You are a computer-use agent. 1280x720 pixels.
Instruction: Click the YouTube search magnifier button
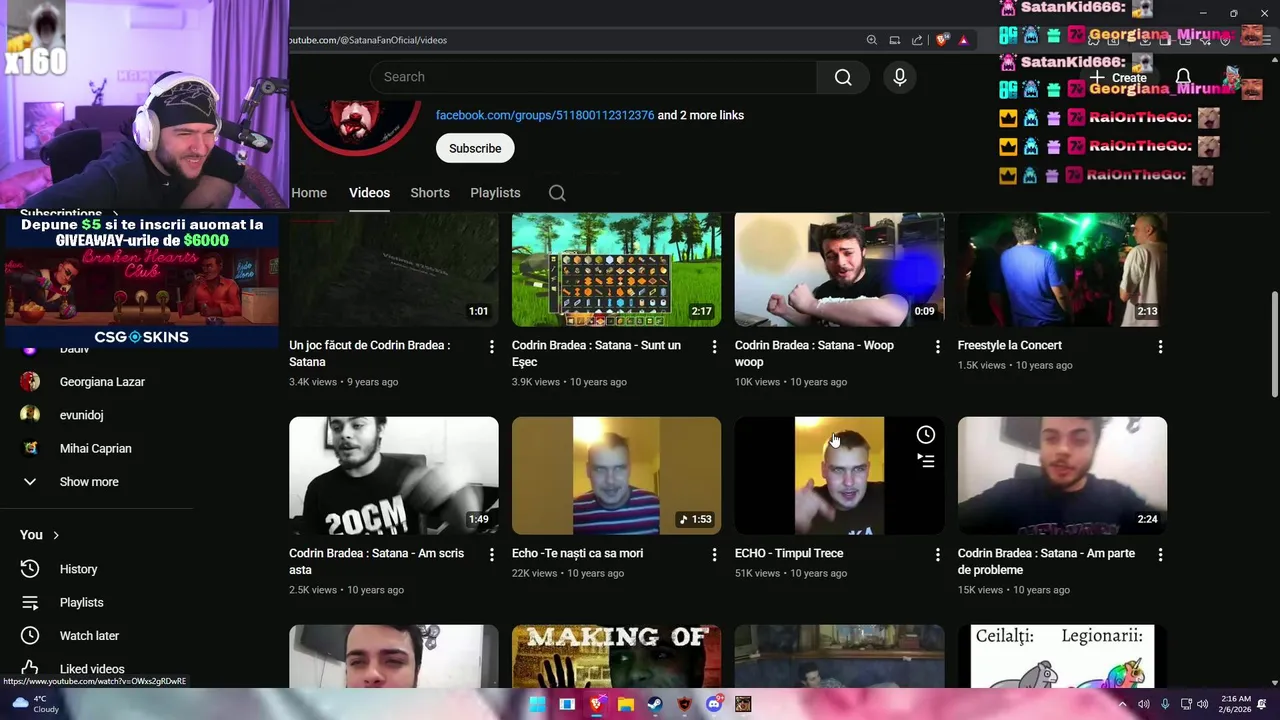843,77
